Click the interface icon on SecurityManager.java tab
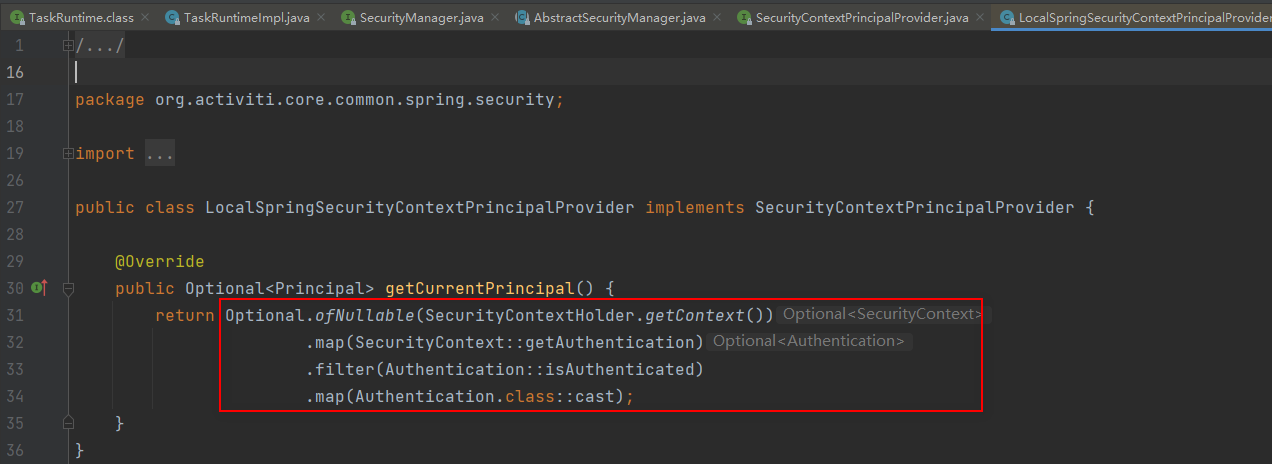This screenshot has width=1272, height=464. coord(348,19)
